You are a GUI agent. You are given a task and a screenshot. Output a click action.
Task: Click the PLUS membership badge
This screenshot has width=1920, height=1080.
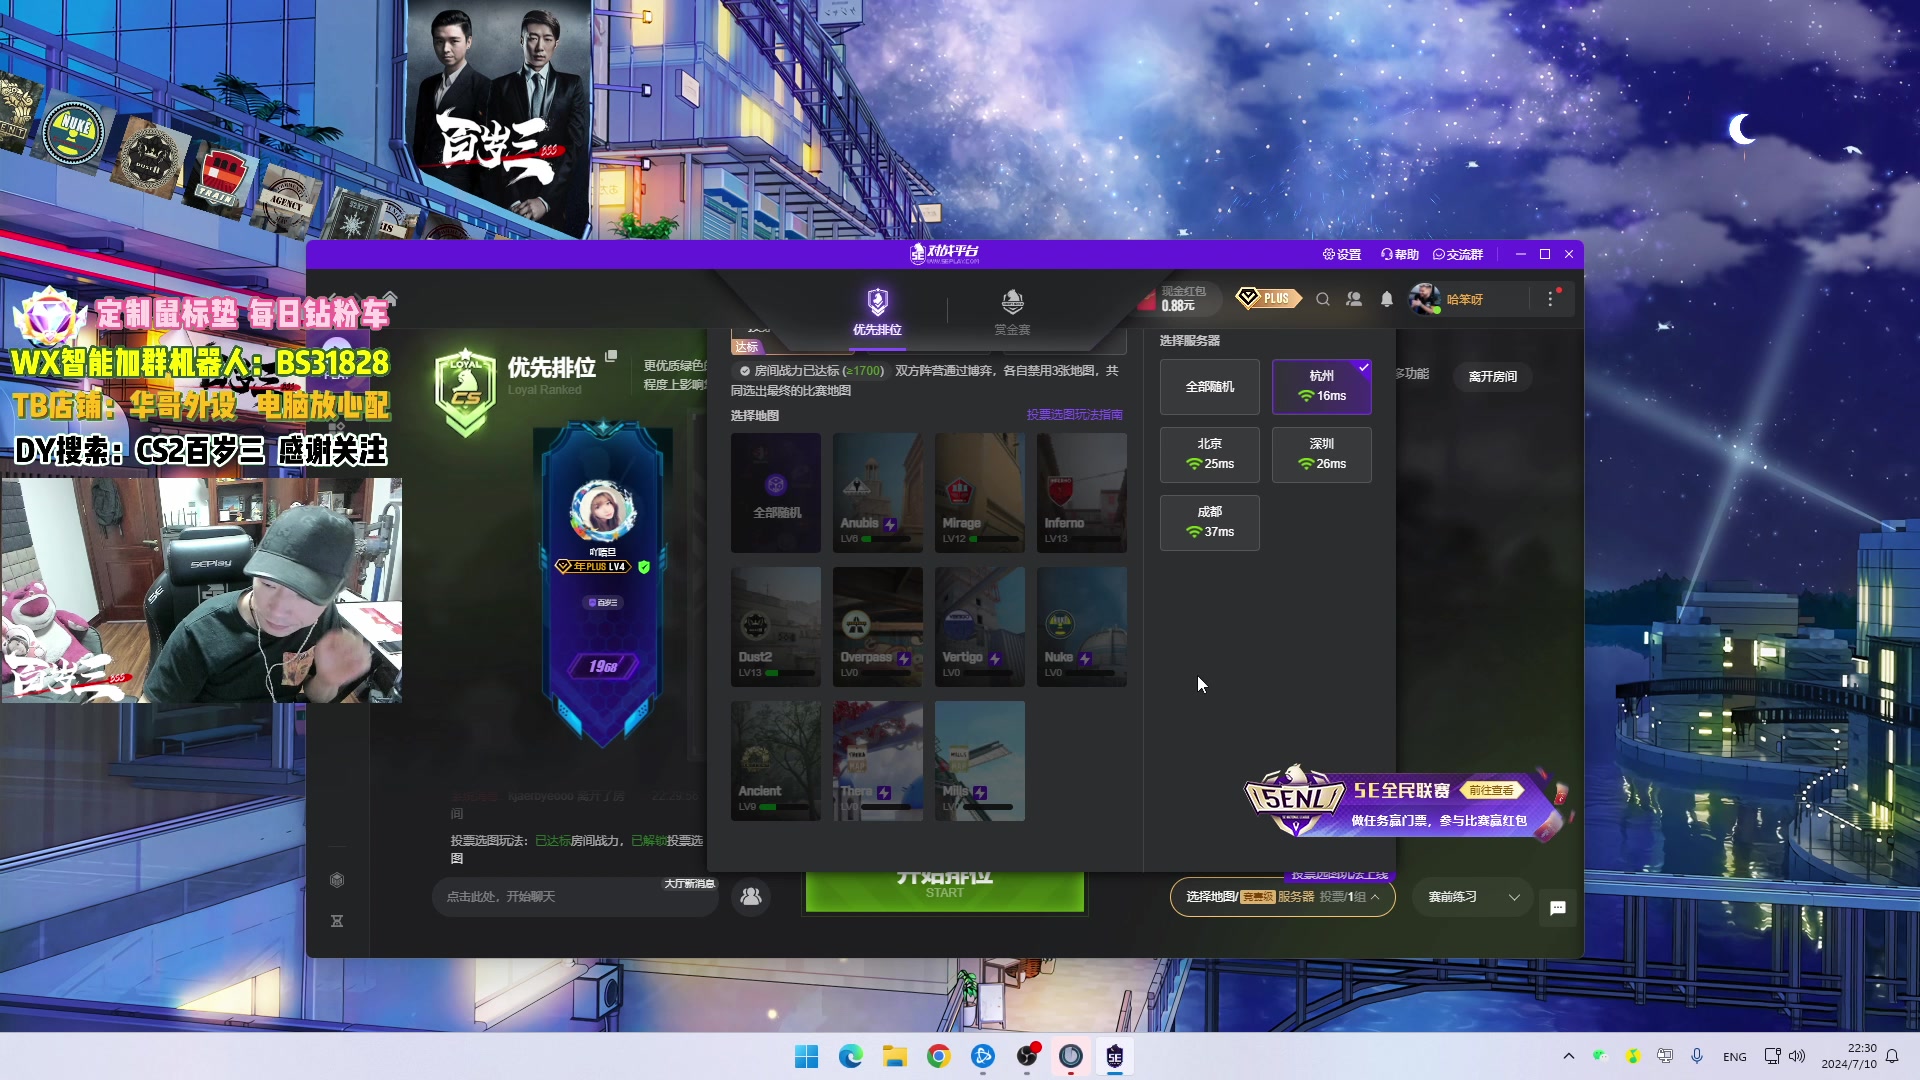click(1268, 298)
